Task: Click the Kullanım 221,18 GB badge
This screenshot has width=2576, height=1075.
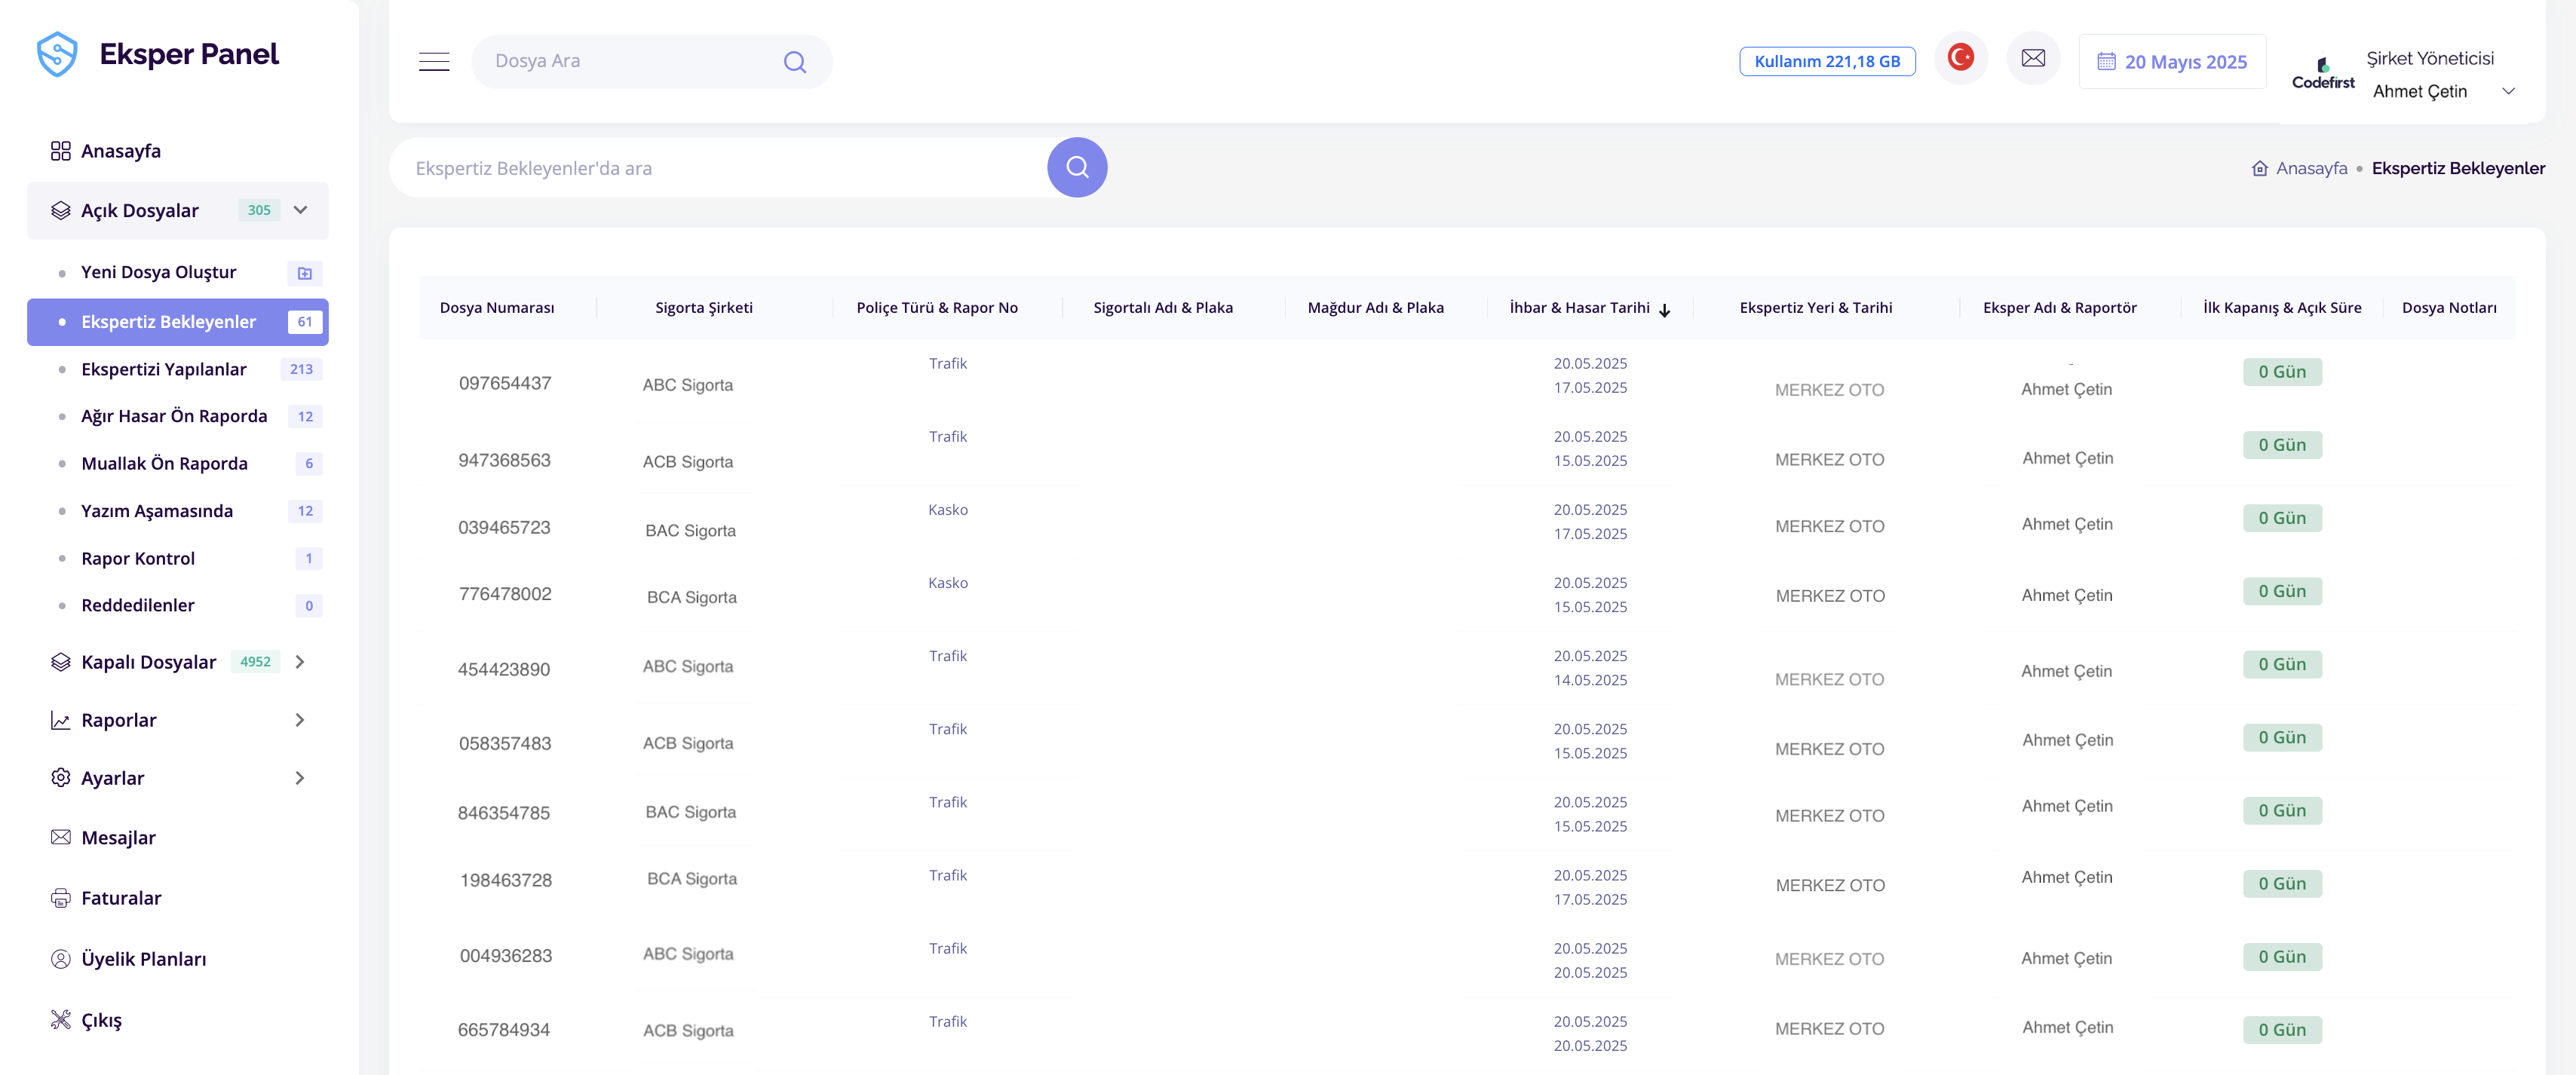Action: point(1827,61)
